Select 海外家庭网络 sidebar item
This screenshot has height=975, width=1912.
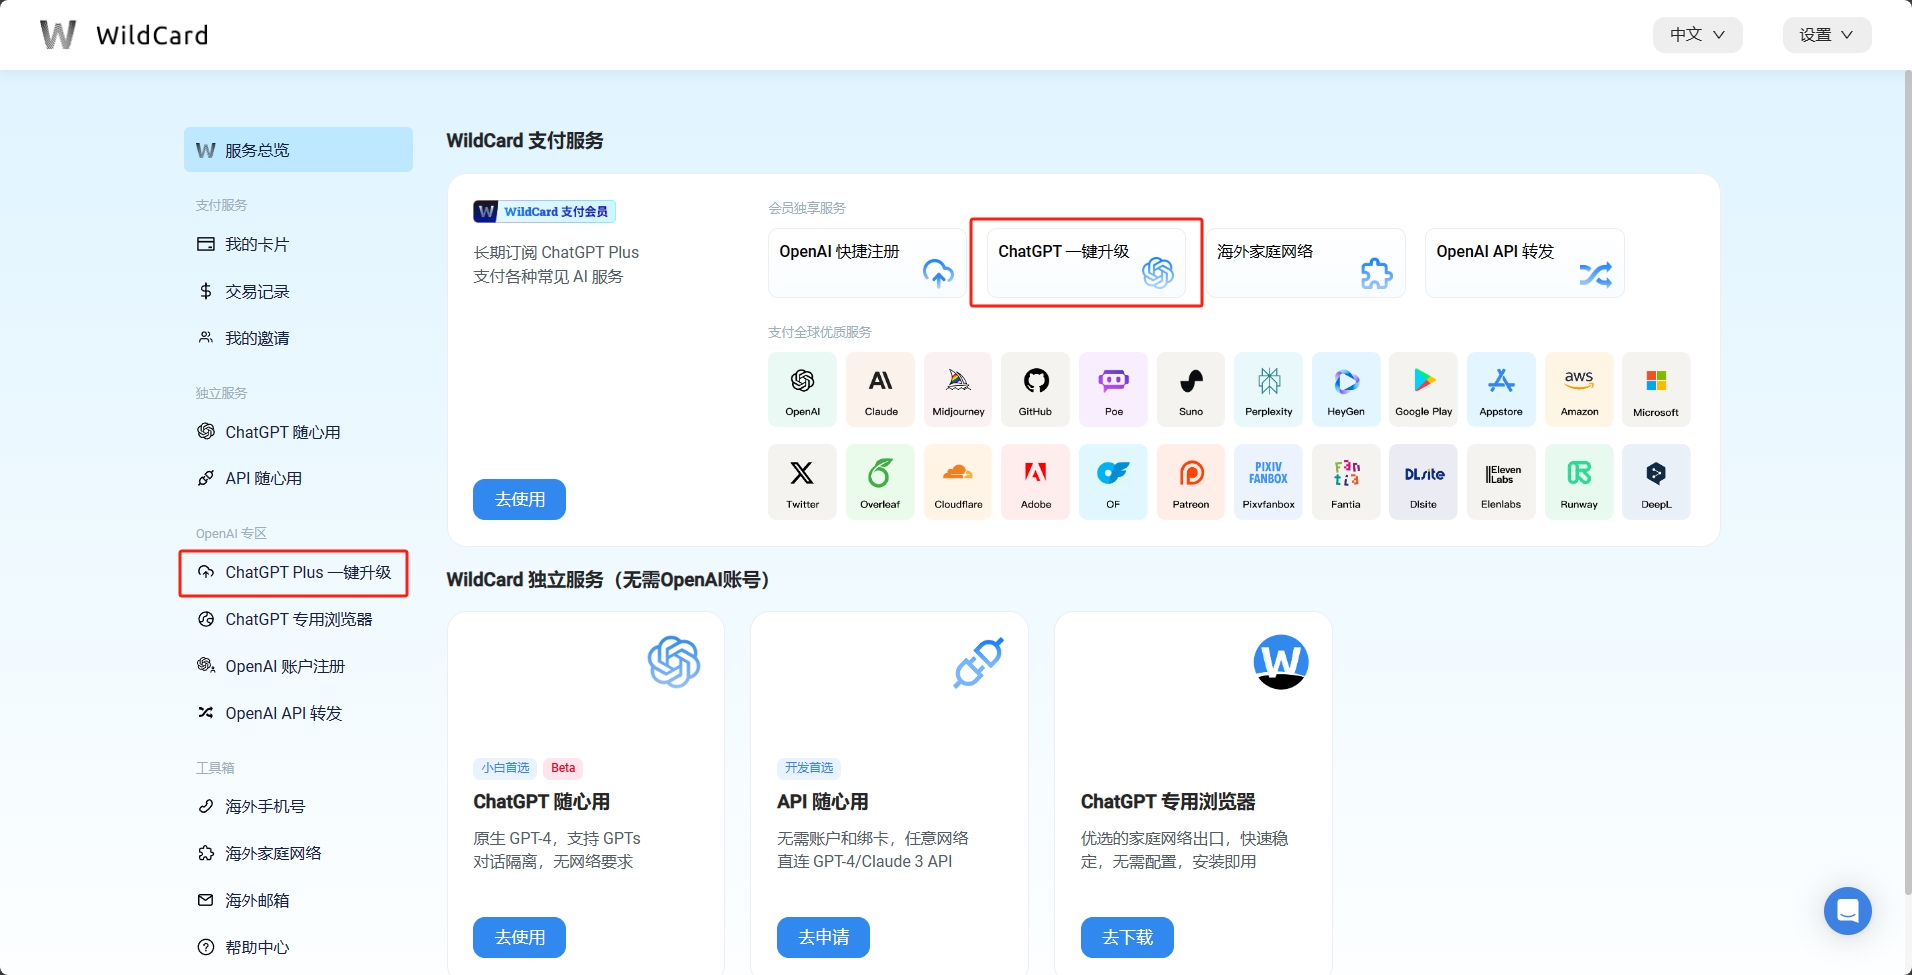coord(298,853)
